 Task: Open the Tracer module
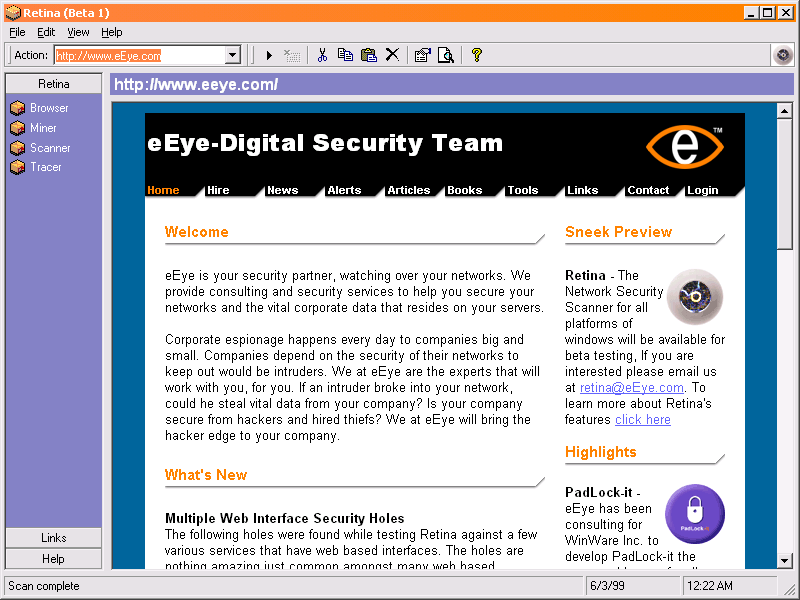pos(45,167)
